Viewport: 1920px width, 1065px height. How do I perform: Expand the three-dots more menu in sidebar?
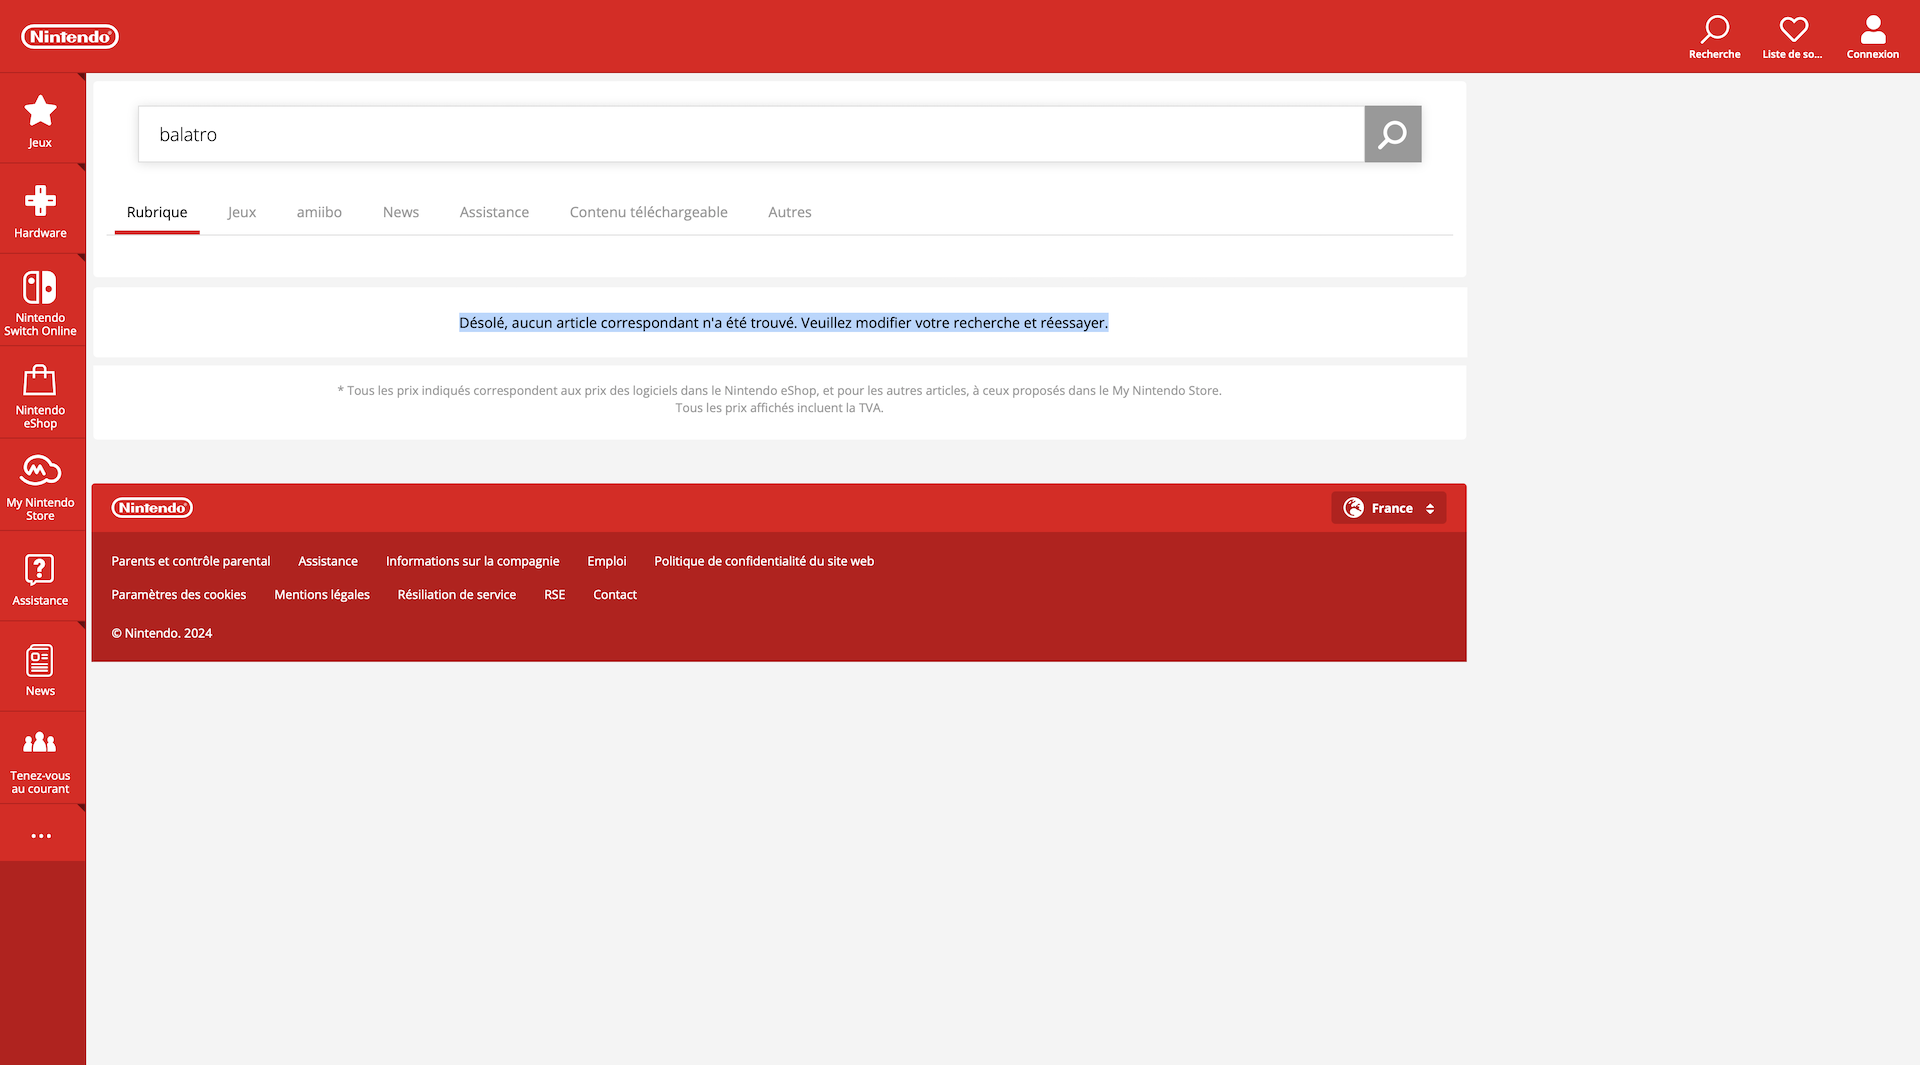[x=40, y=834]
